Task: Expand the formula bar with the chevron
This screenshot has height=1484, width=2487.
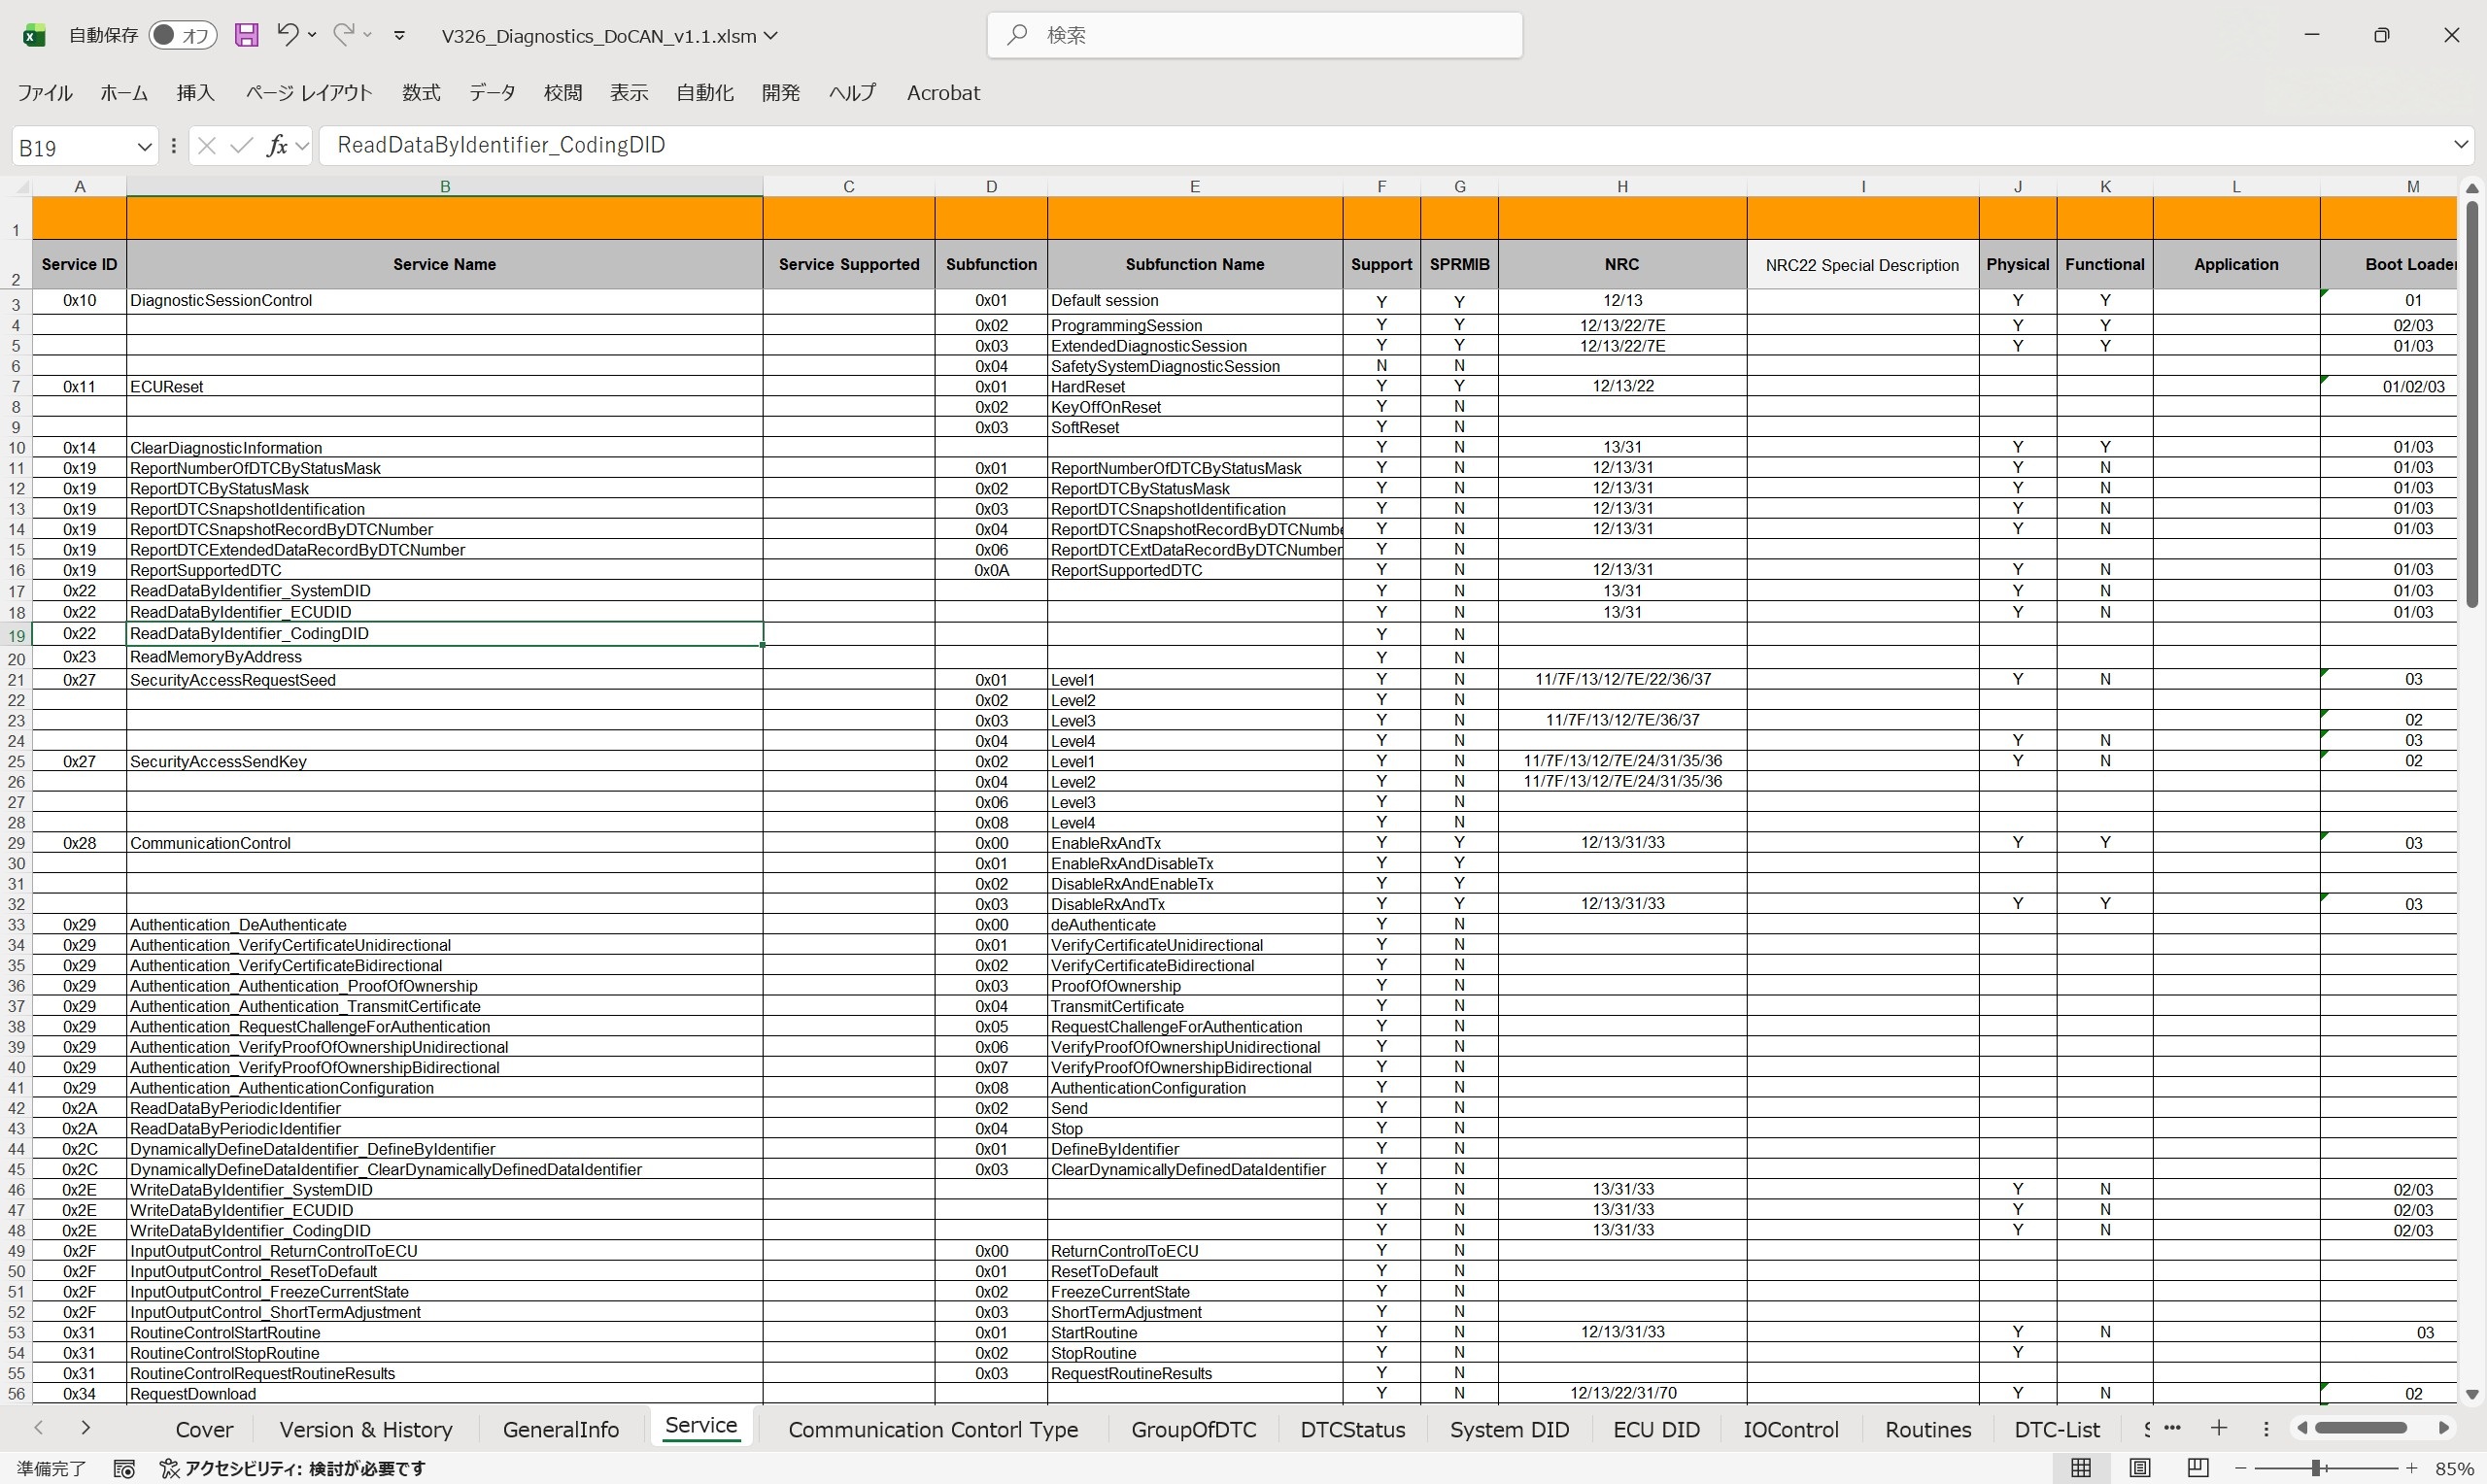Action: click(2461, 145)
